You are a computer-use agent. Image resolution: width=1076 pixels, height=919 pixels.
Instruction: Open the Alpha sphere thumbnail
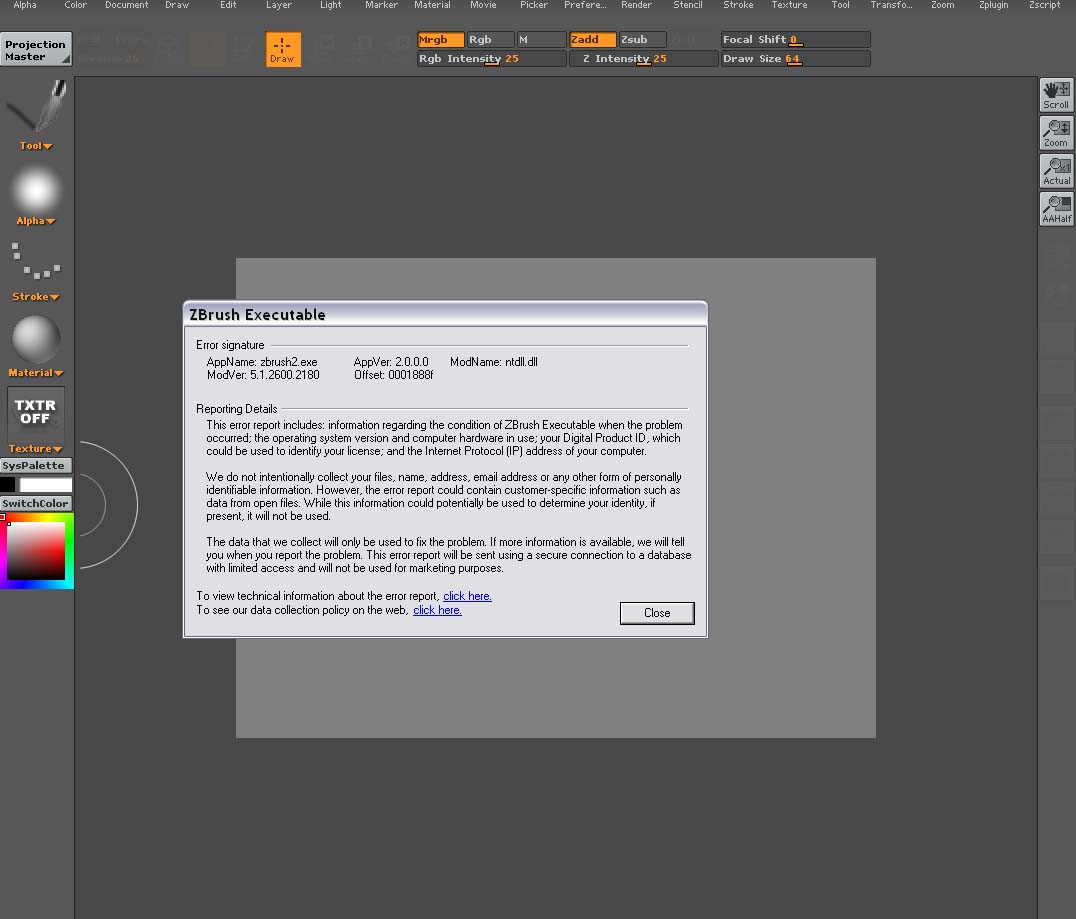coord(36,190)
